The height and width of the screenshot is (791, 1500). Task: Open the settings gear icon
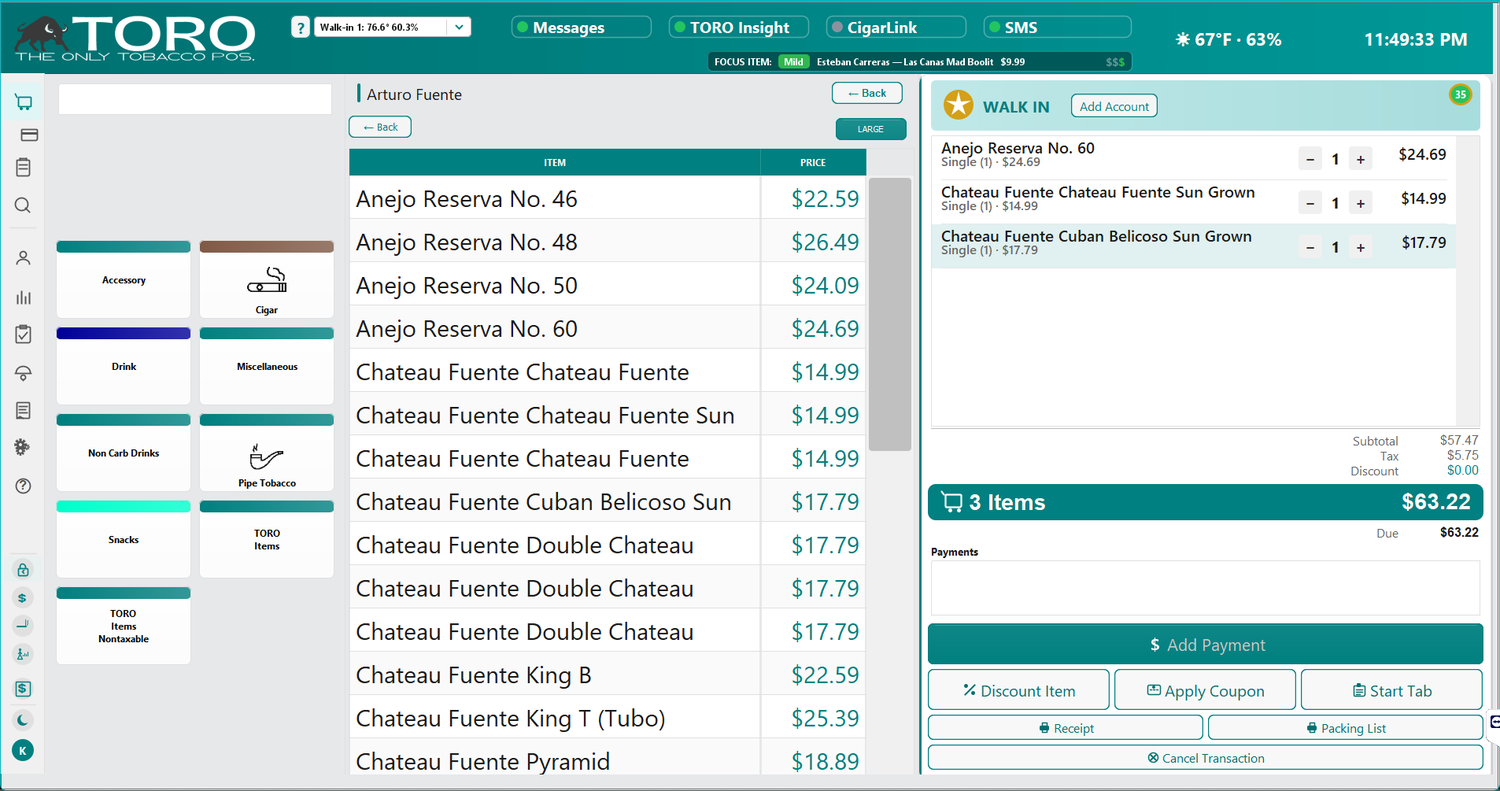23,448
